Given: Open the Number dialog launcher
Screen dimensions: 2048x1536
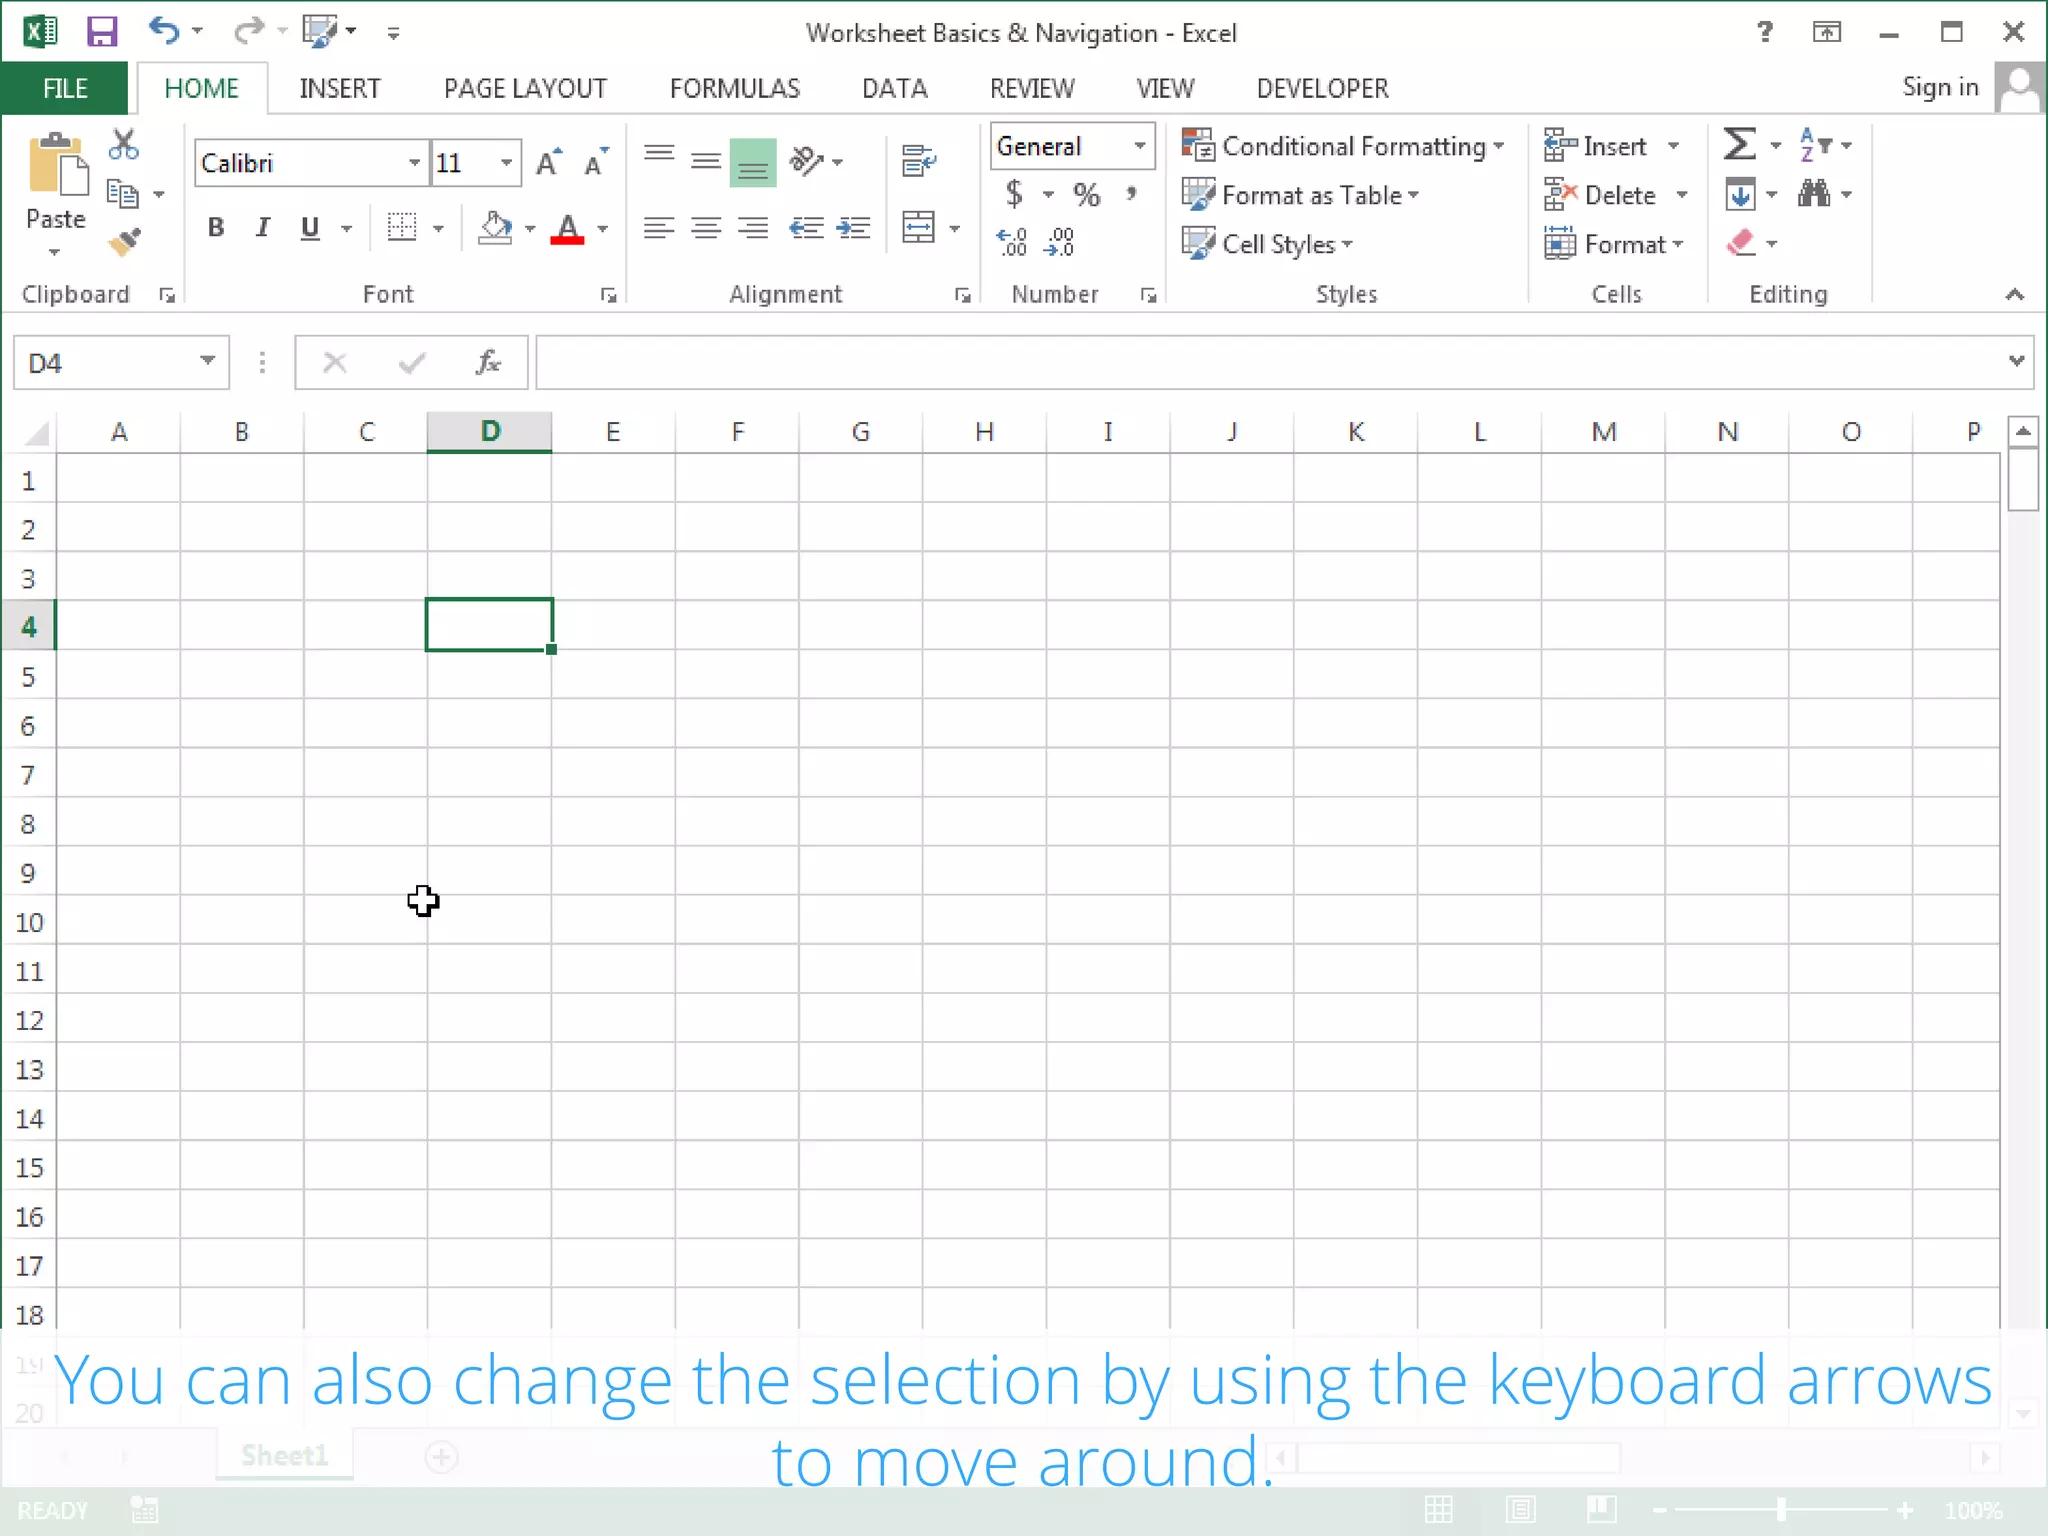Looking at the screenshot, I should tap(1148, 295).
